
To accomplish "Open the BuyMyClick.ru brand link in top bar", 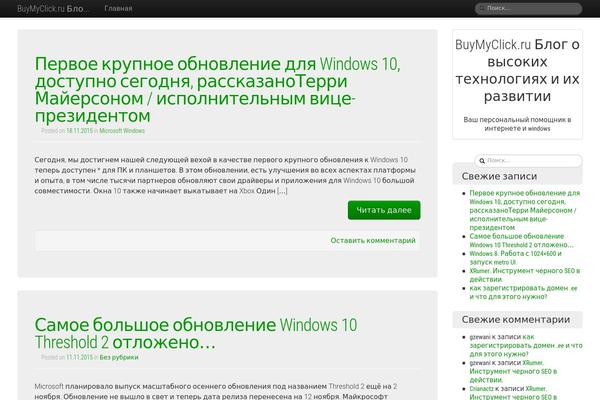I will 53,8.
